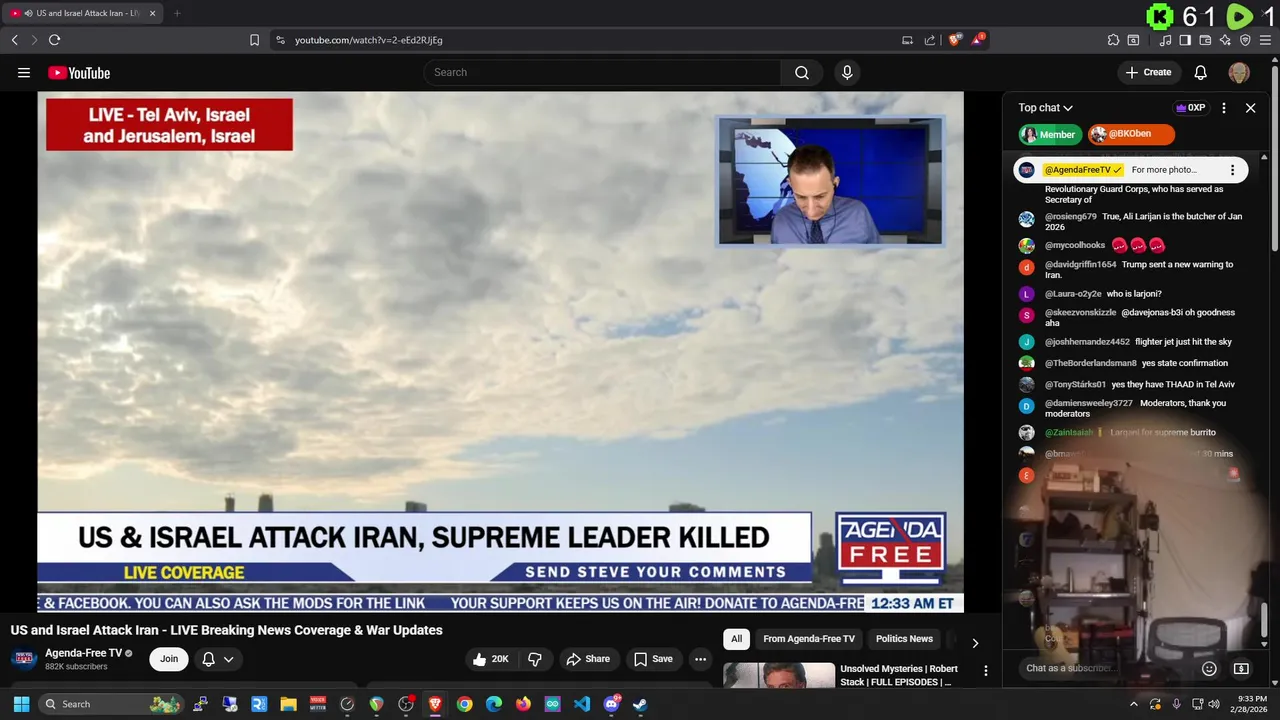Click the OXP points badge in chat

pos(1190,108)
